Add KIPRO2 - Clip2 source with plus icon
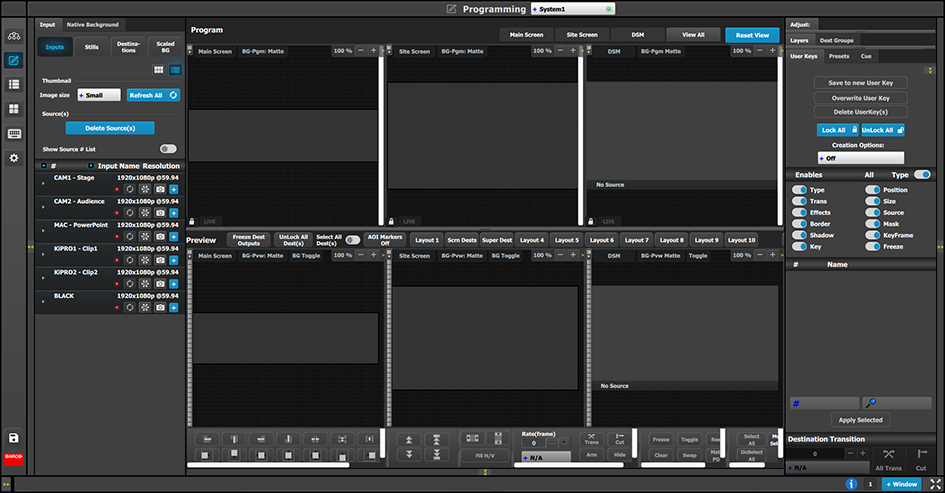The image size is (945, 493). (174, 283)
